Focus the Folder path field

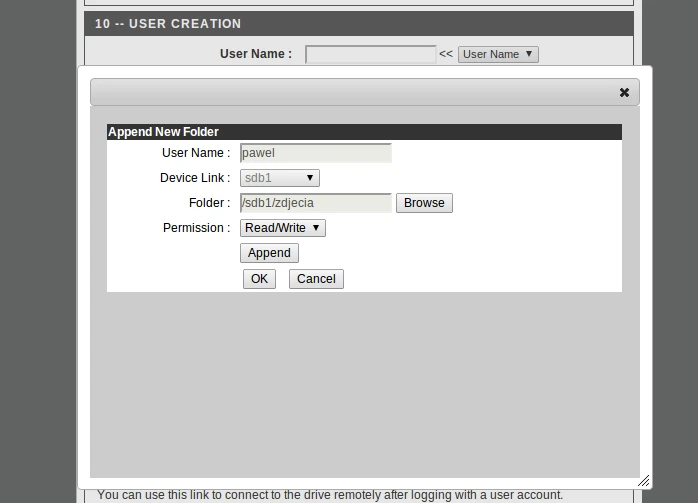(x=316, y=203)
